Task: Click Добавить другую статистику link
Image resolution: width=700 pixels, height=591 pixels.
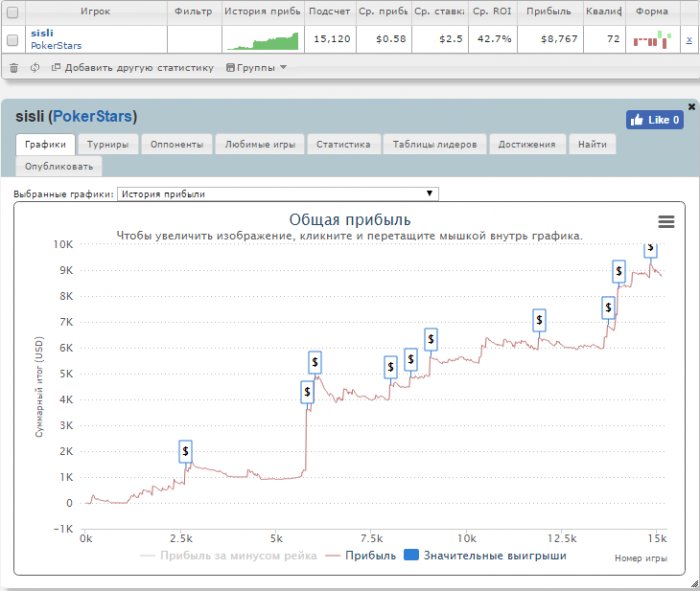Action: pos(132,68)
